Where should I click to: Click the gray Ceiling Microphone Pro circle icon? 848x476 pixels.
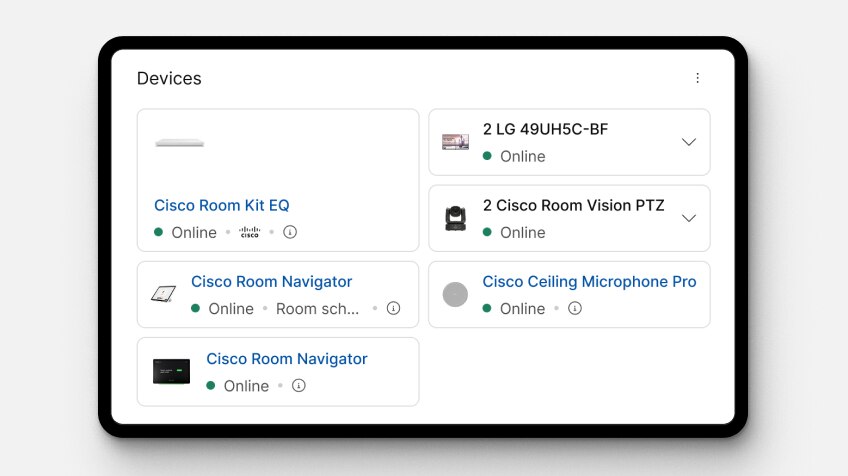tap(455, 294)
